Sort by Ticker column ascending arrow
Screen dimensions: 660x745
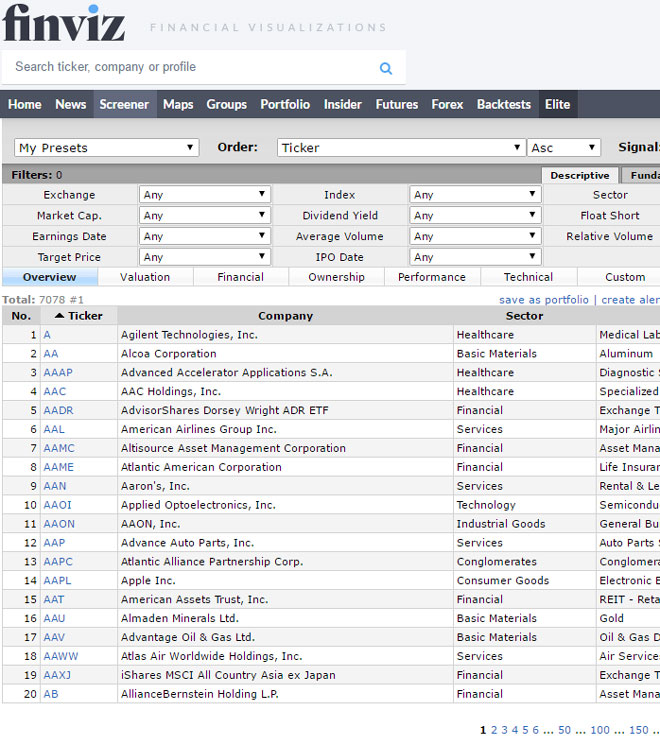(x=59, y=315)
